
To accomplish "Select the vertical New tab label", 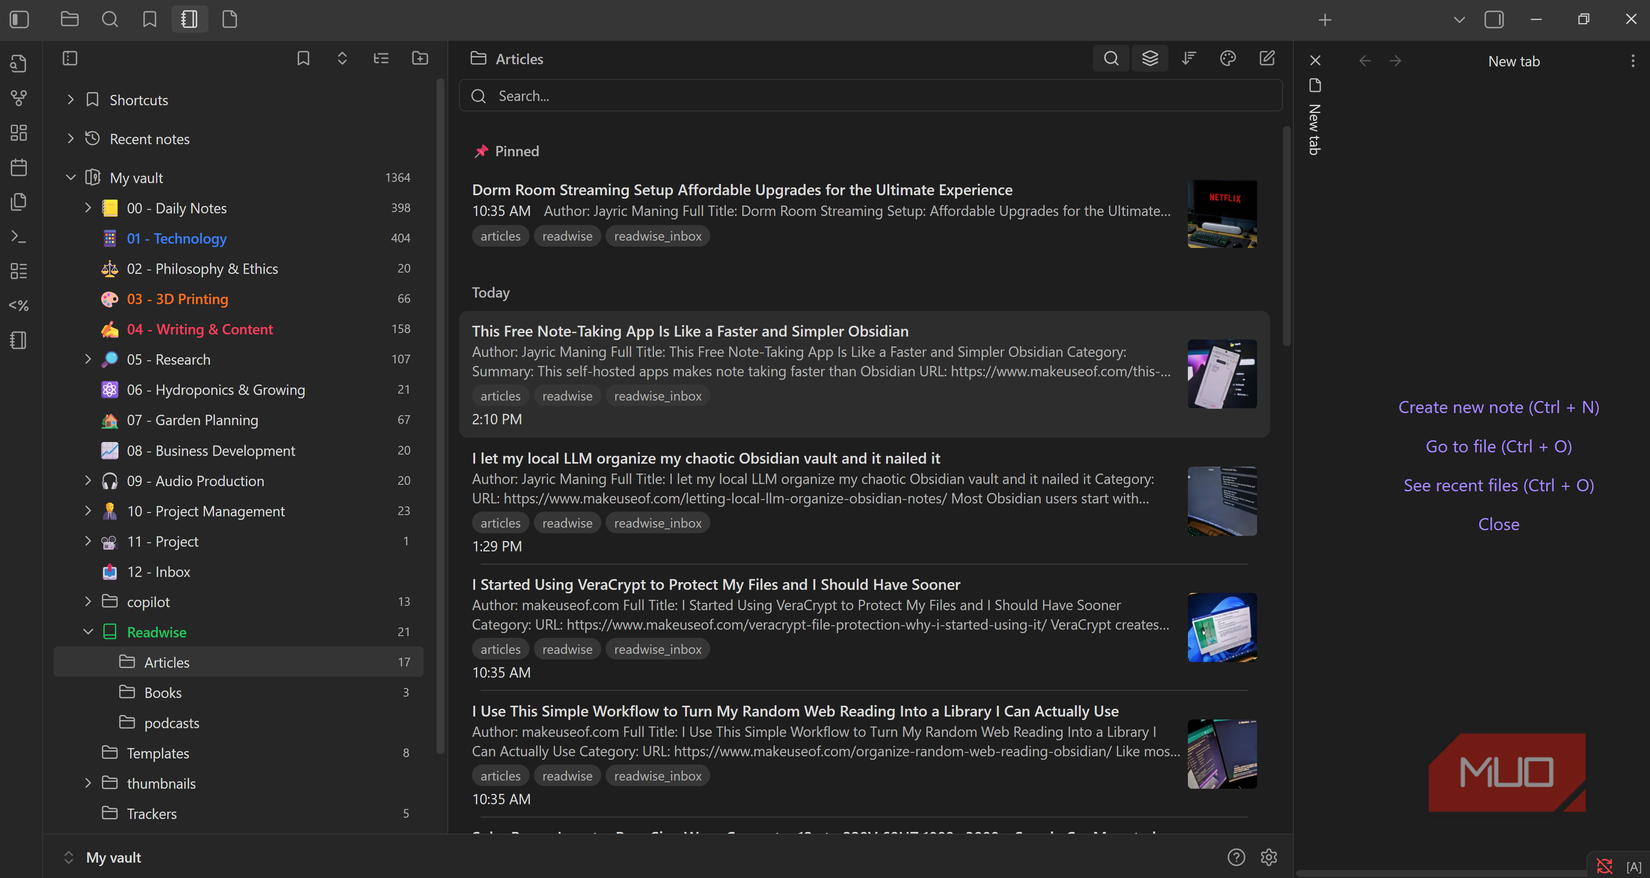I will [x=1315, y=129].
